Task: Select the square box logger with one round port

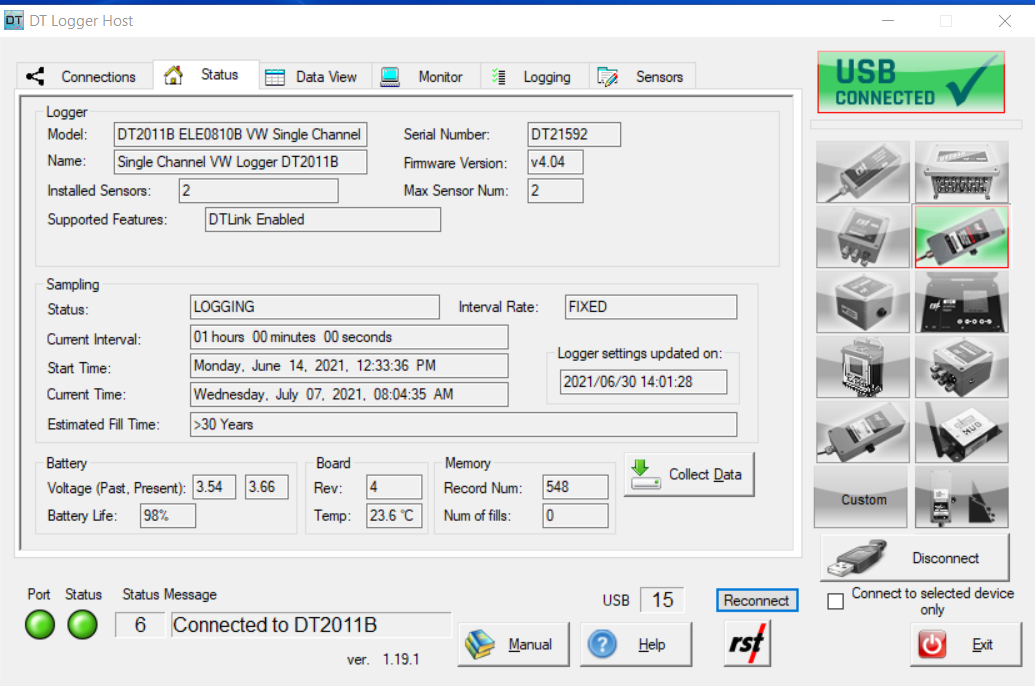Action: pos(863,302)
